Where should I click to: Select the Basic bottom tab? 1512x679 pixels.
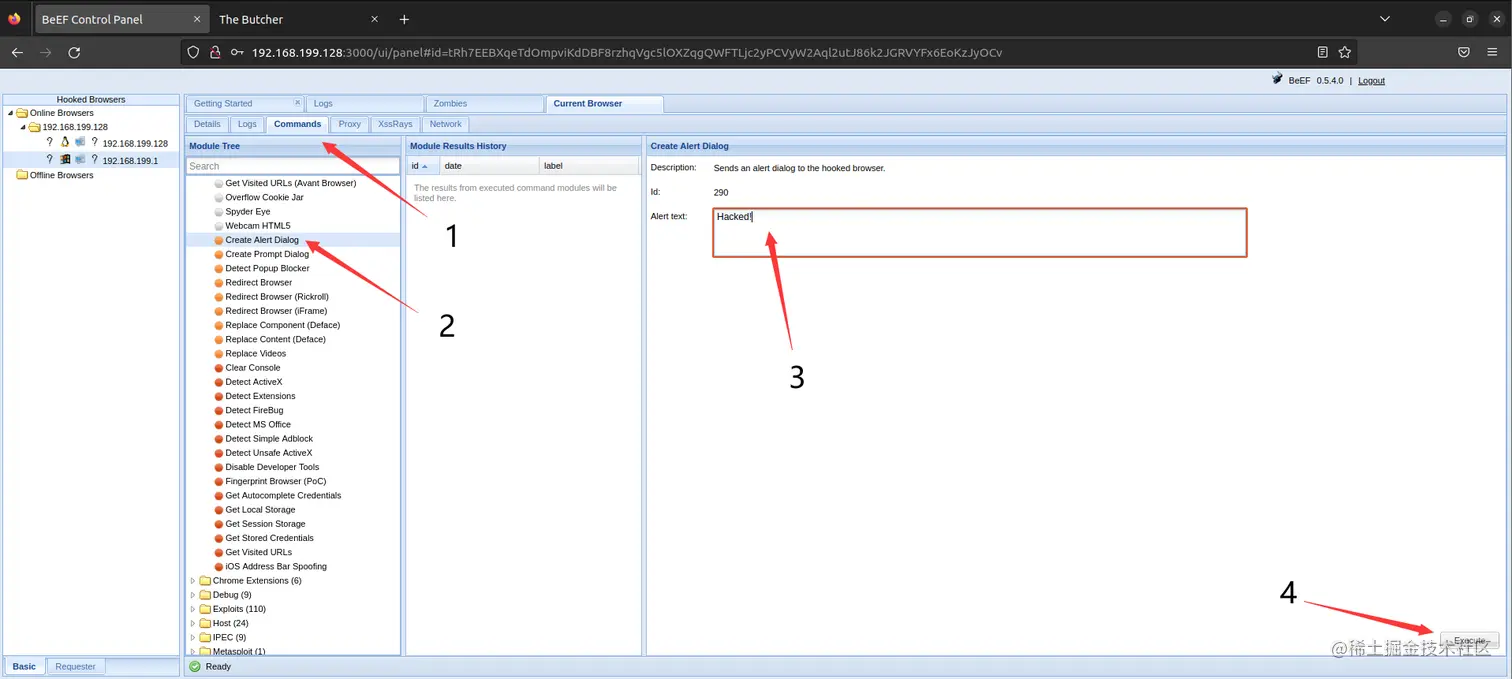(24, 666)
